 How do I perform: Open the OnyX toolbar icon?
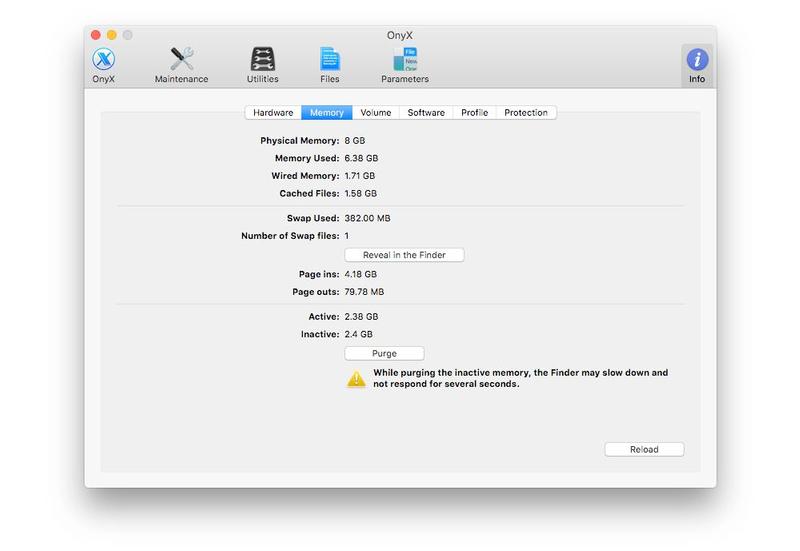104,65
